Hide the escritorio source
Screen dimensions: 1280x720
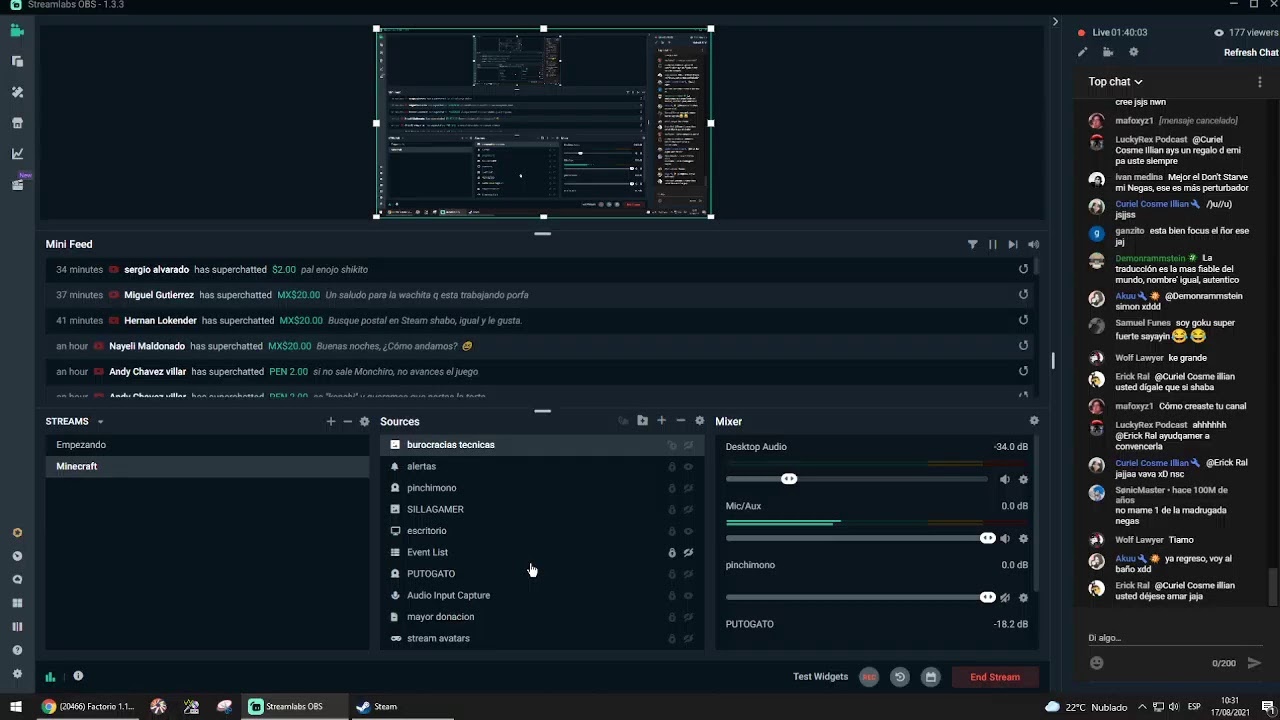[x=688, y=531]
